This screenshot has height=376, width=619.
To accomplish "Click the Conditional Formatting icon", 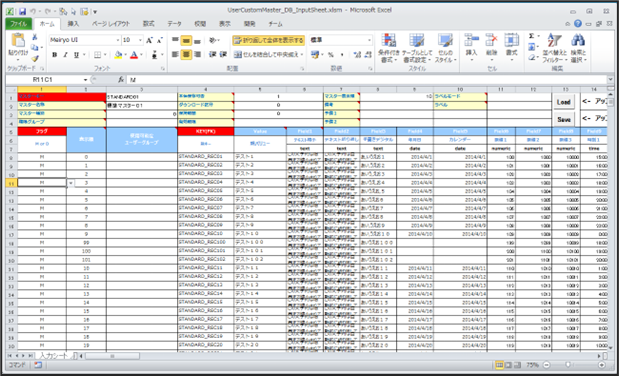I will point(388,41).
